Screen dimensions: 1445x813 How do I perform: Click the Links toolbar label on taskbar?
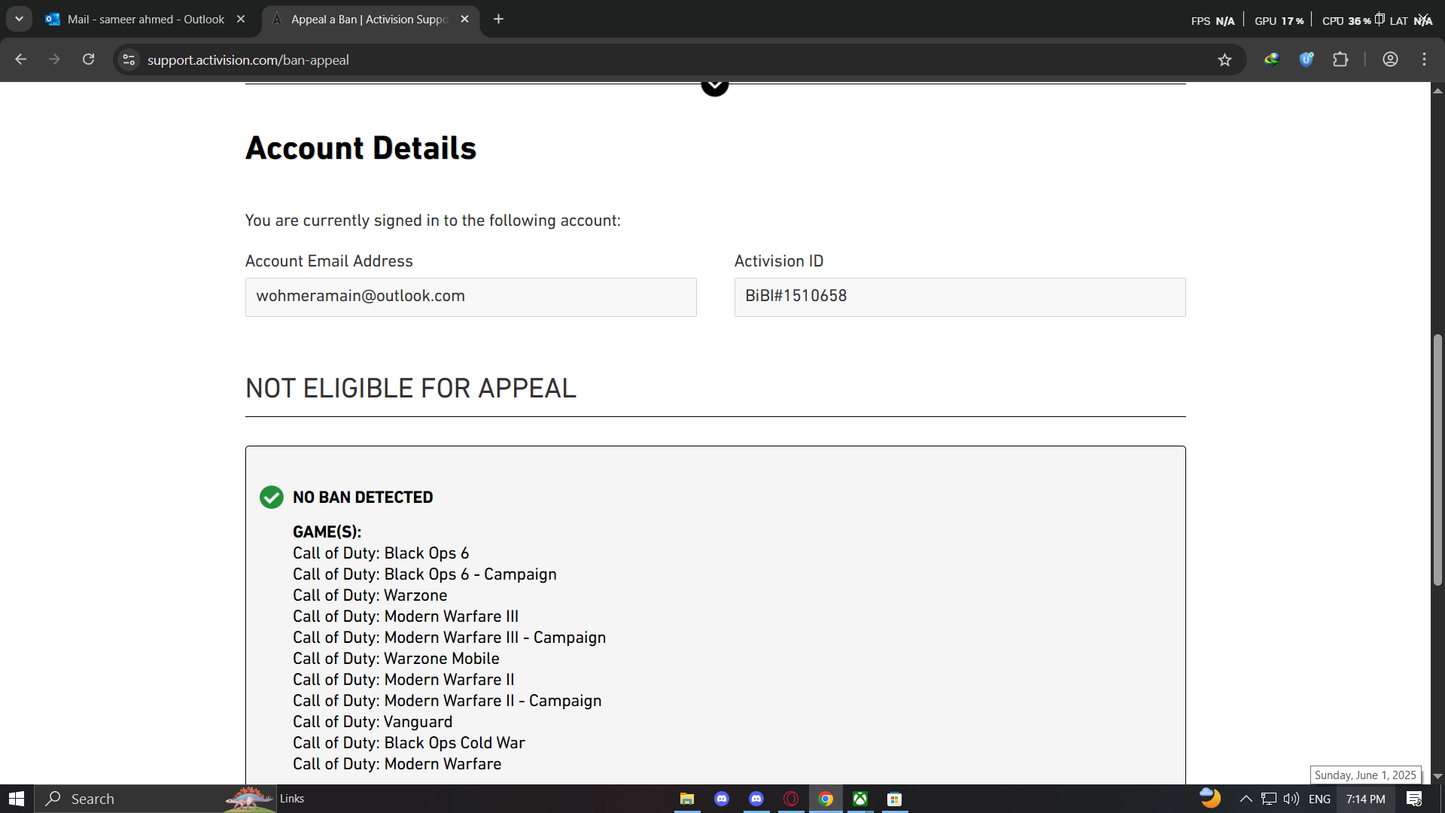click(292, 799)
